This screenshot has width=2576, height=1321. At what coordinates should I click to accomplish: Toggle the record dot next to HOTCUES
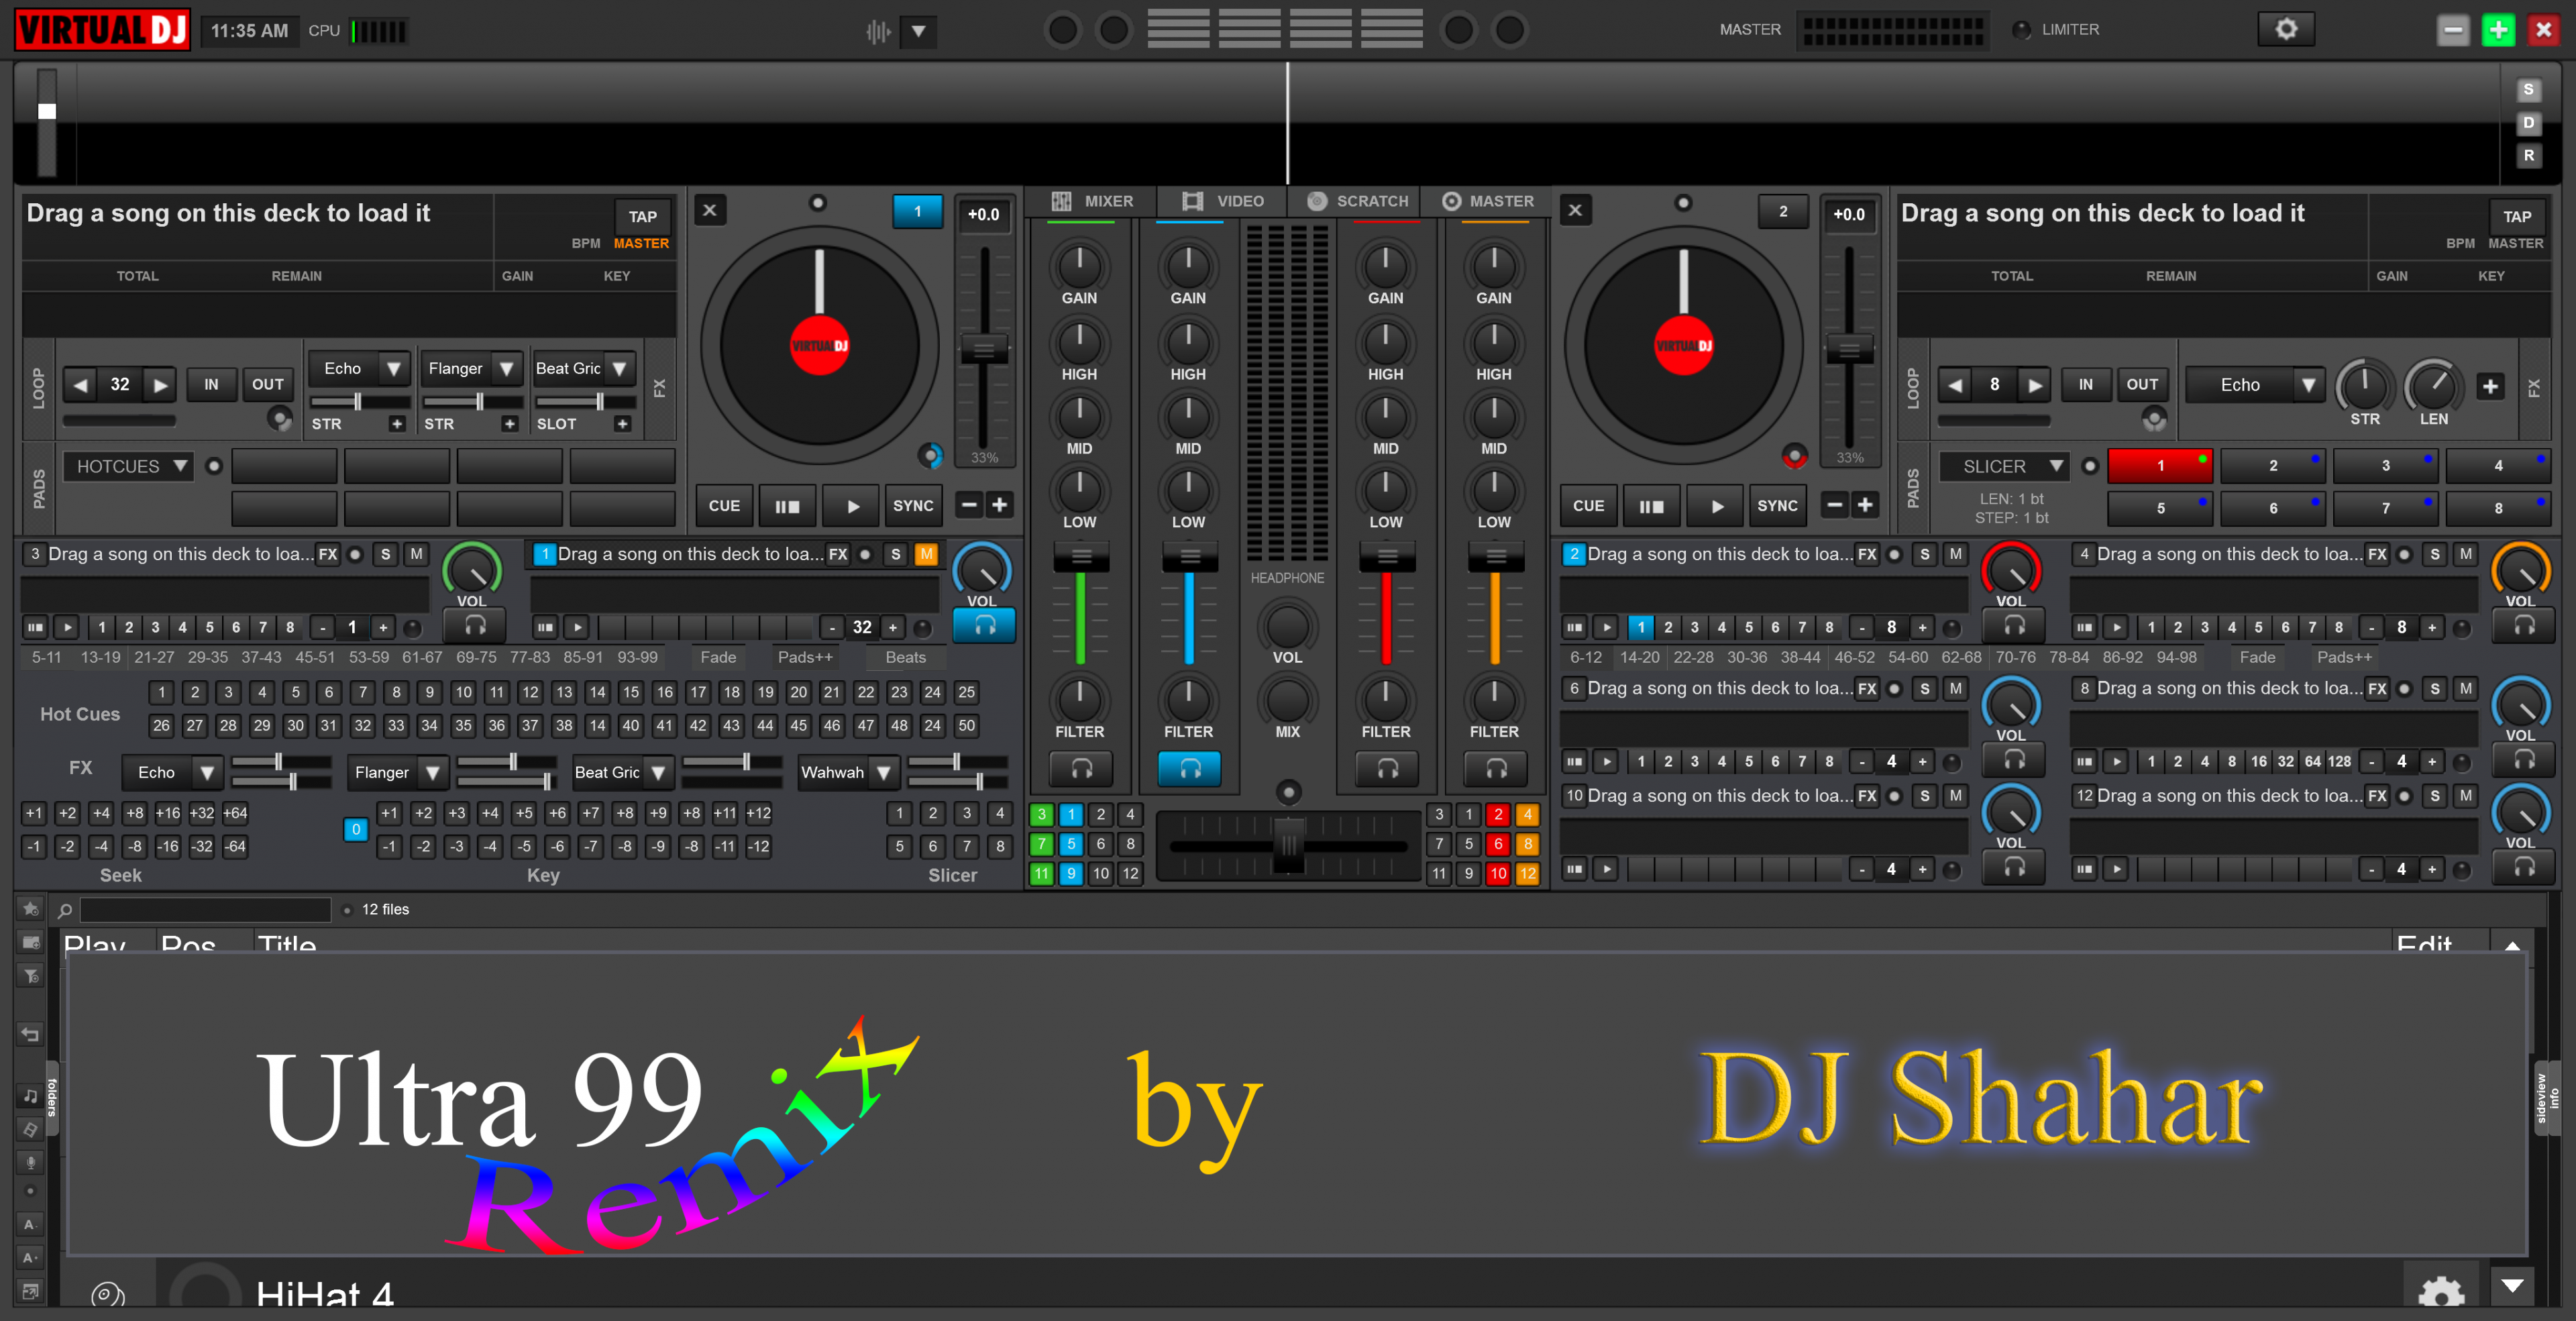pyautogui.click(x=214, y=466)
